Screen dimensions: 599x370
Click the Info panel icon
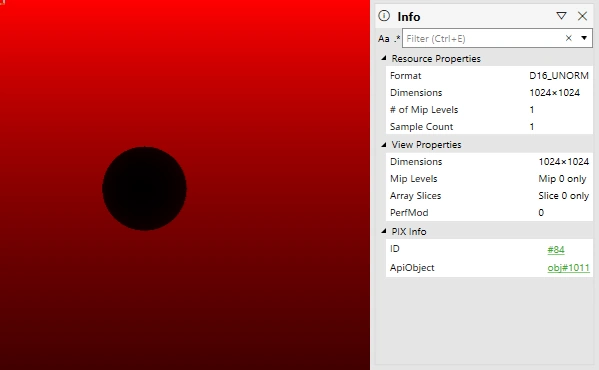tap(384, 16)
